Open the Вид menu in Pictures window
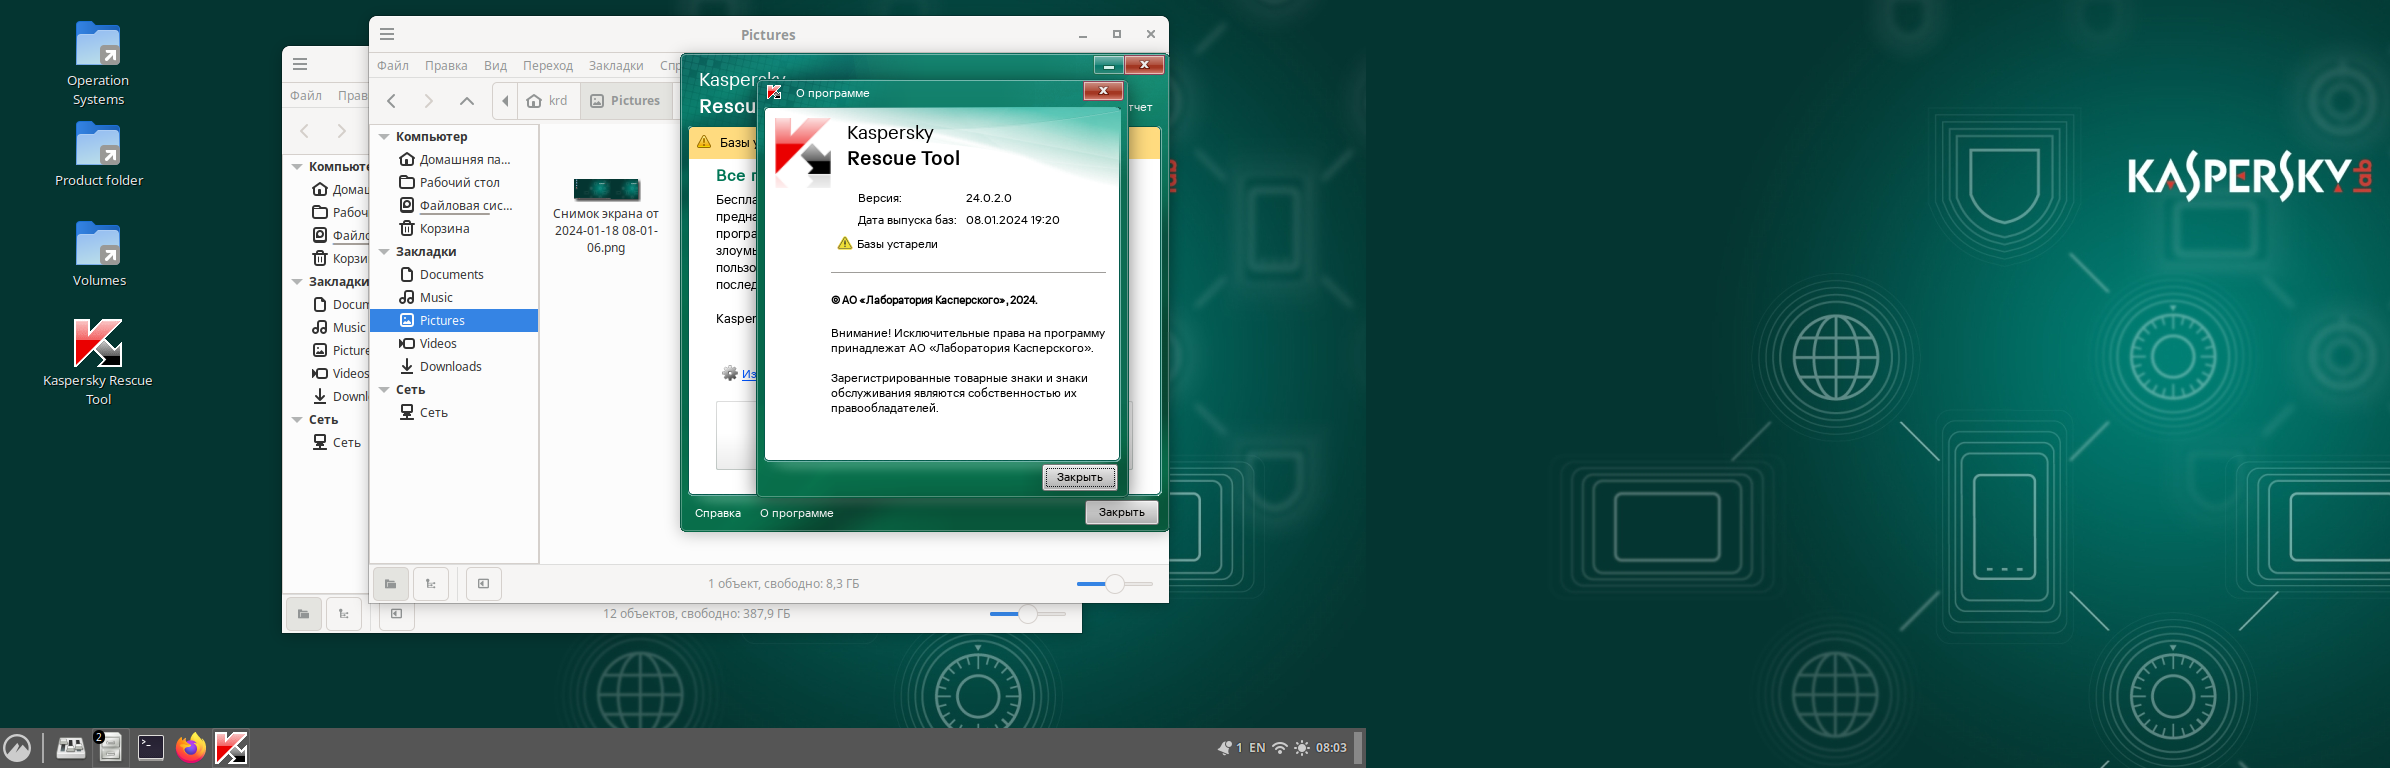 click(495, 66)
